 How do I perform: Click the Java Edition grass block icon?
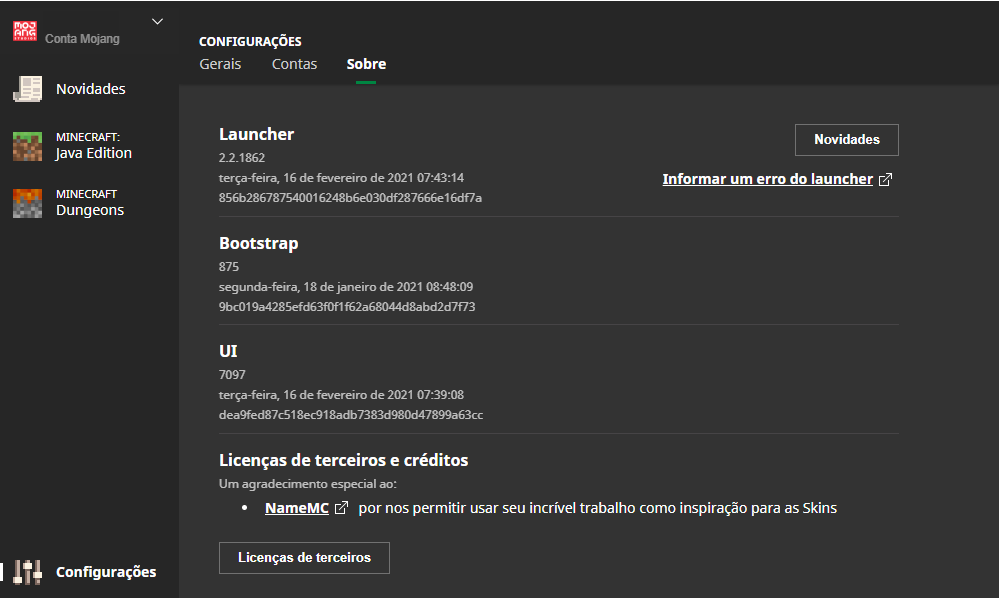(27, 146)
